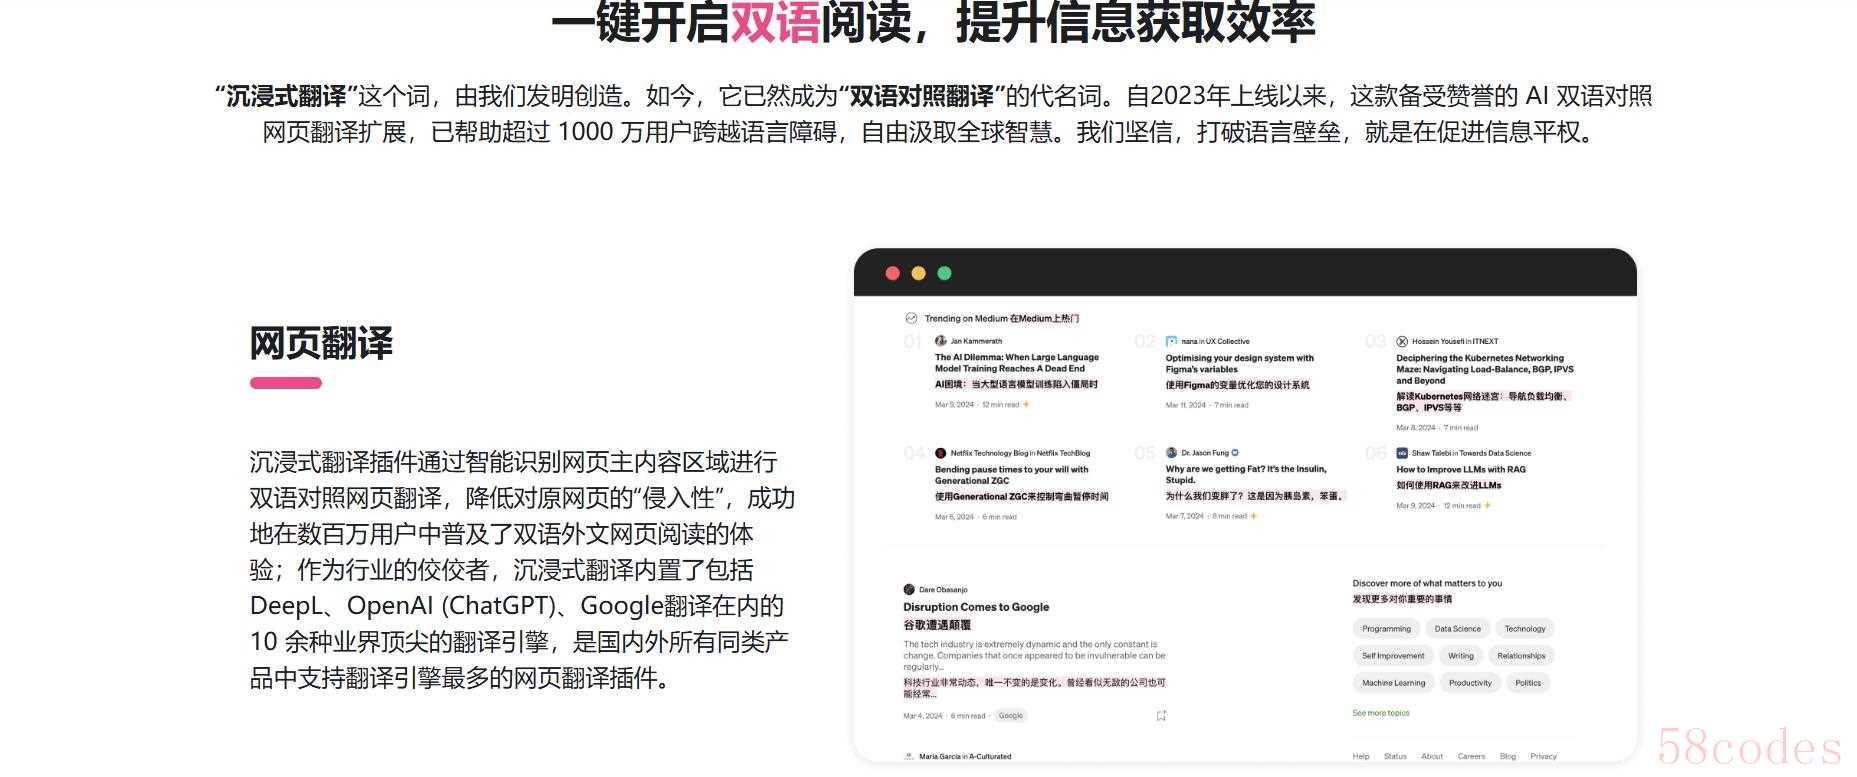1857x777 pixels.
Task: Click Maria Garcia's author avatar
Action: click(x=909, y=757)
